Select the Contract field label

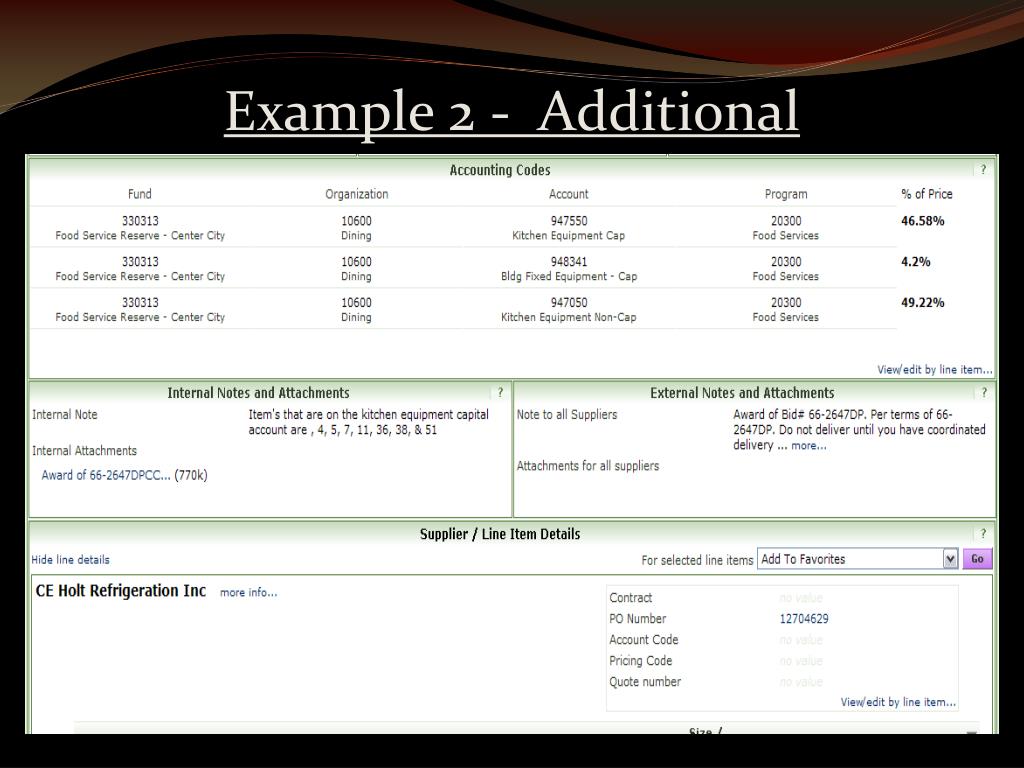[x=630, y=598]
